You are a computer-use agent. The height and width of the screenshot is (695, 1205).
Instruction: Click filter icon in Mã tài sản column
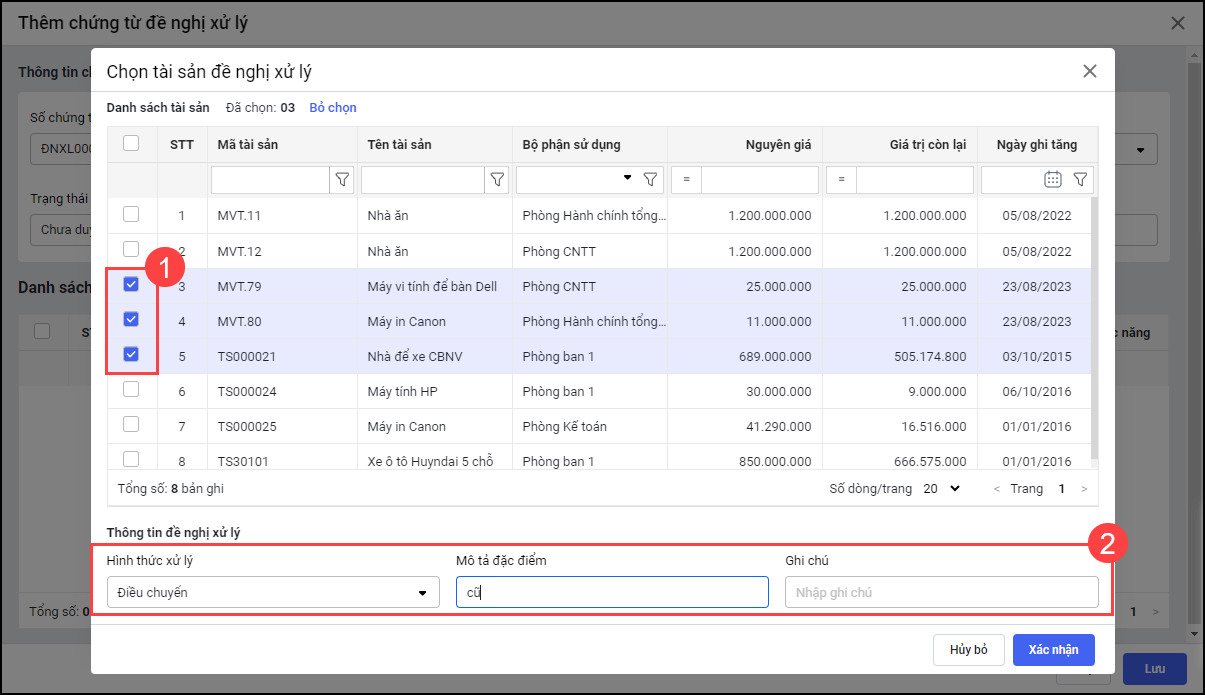click(x=342, y=180)
